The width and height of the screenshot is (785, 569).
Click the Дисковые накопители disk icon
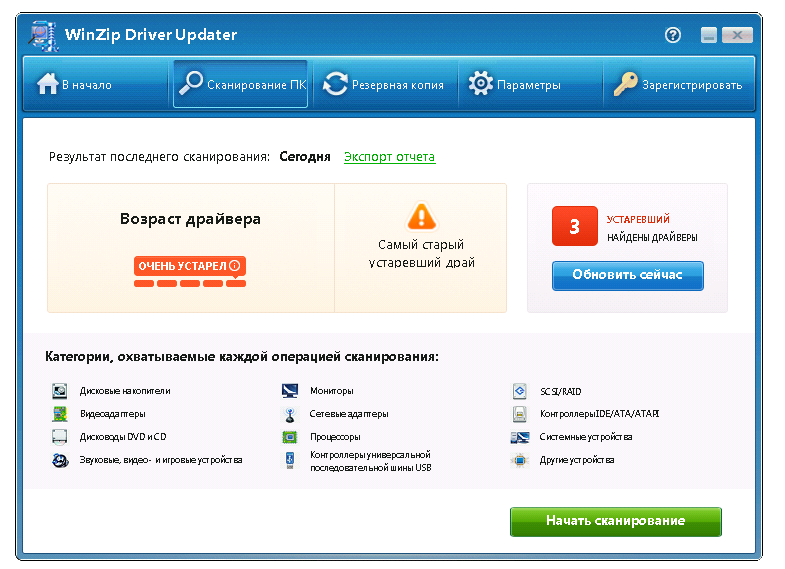pos(60,391)
